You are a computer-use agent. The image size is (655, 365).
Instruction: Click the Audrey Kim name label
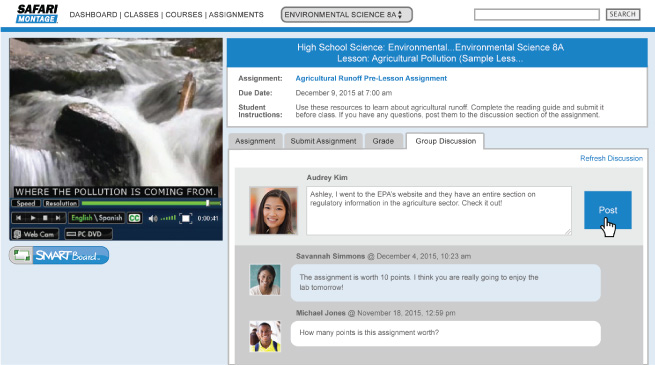[x=327, y=177]
